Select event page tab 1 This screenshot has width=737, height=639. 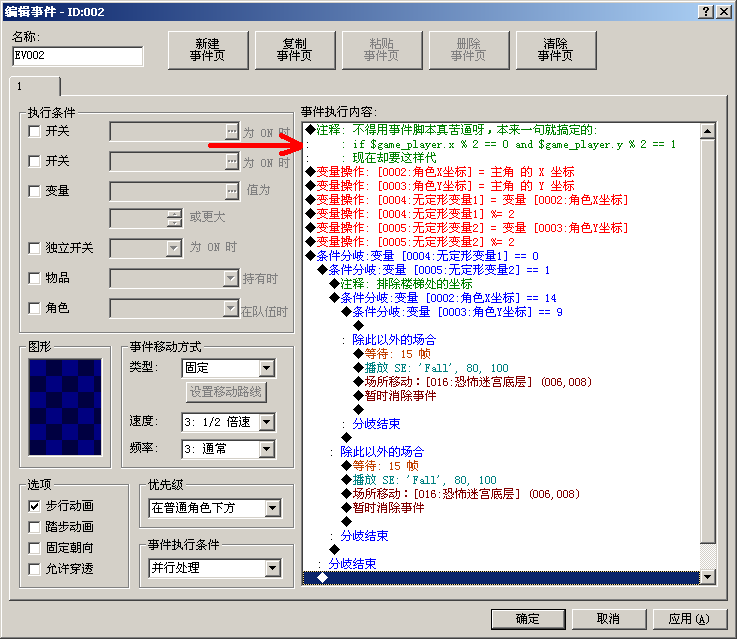pos(35,86)
